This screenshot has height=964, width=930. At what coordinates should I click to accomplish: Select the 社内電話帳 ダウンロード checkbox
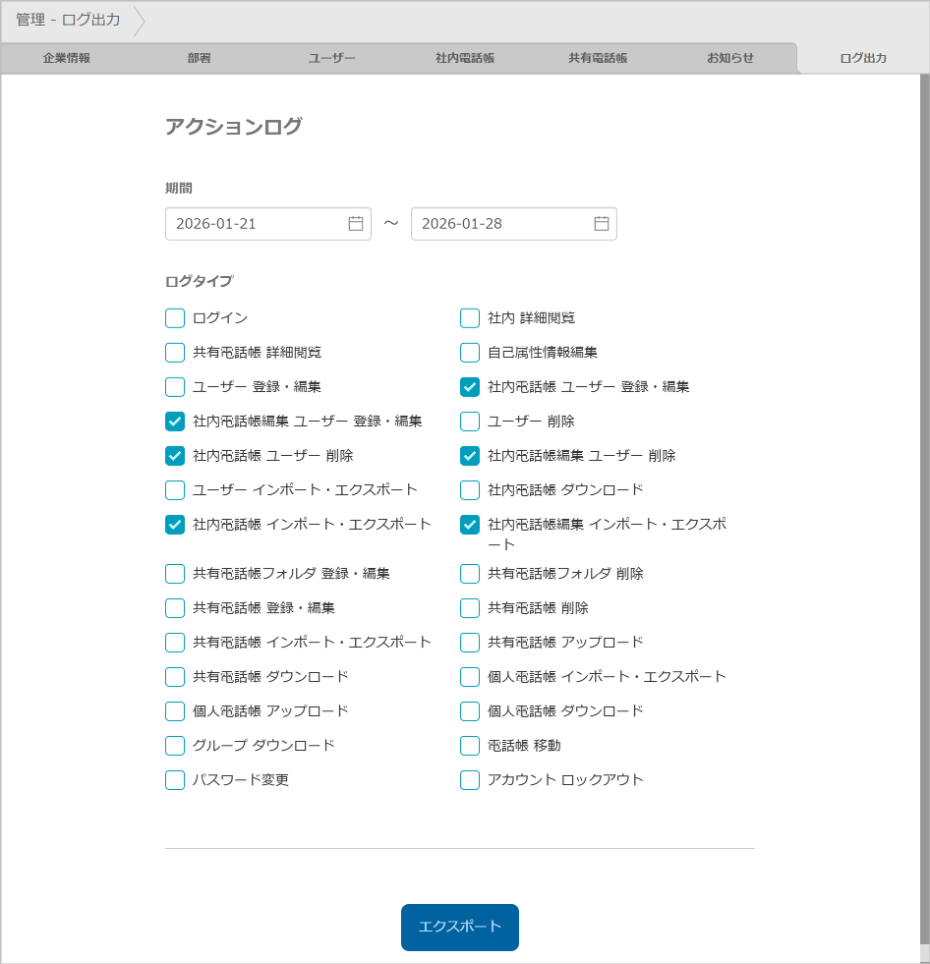click(x=470, y=490)
